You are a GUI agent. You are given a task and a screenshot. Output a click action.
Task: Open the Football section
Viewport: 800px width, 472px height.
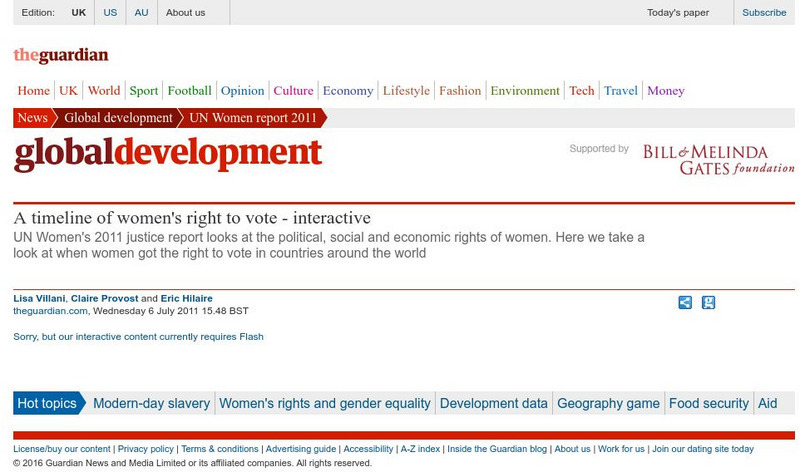[189, 91]
